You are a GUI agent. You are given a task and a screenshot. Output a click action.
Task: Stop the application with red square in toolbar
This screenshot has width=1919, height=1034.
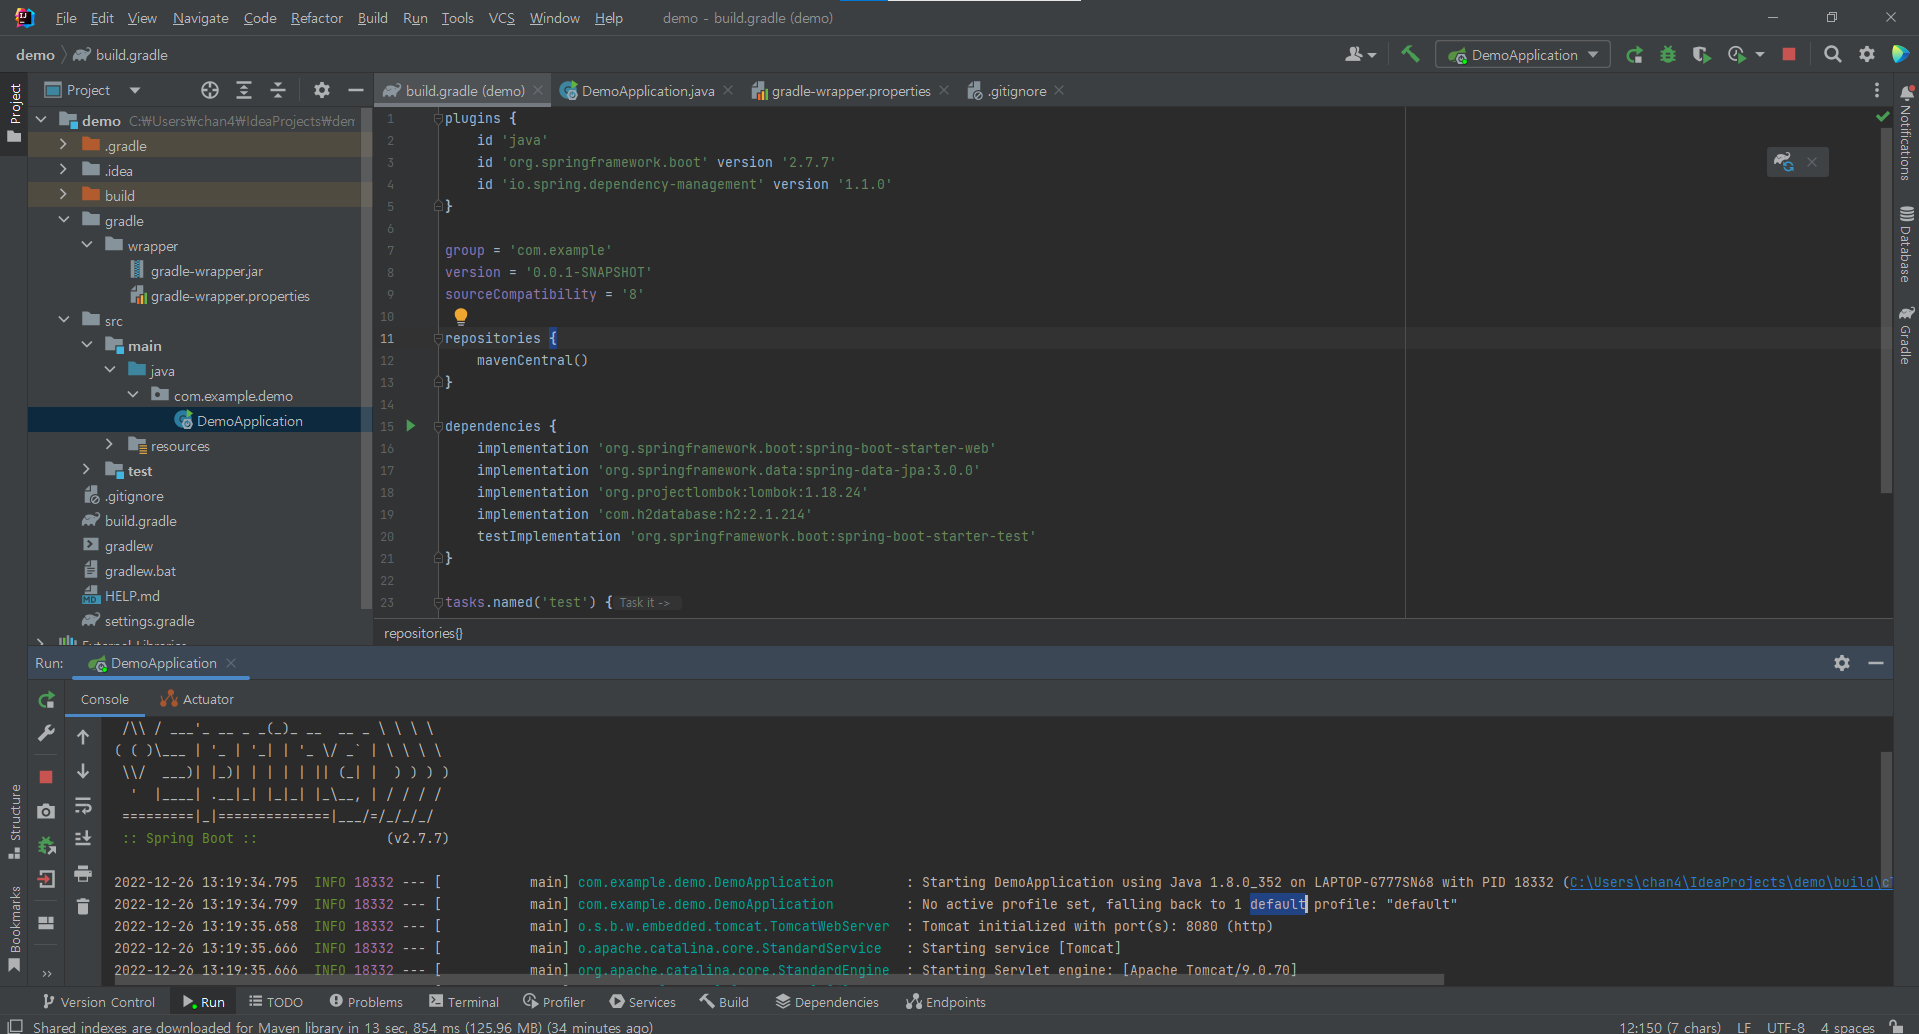[1789, 54]
